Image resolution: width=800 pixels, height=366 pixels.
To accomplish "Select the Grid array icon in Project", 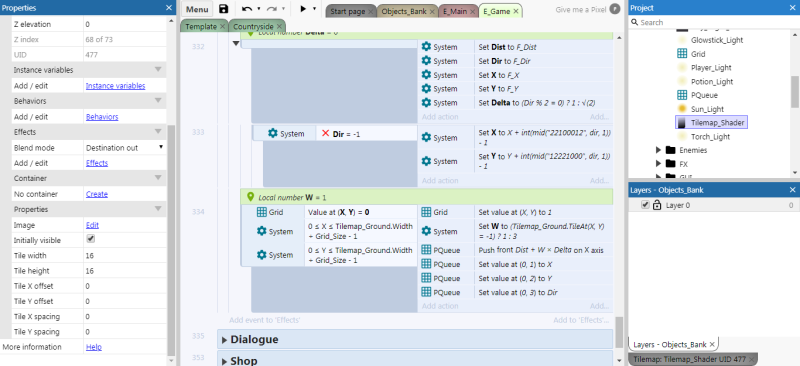I will click(682, 54).
